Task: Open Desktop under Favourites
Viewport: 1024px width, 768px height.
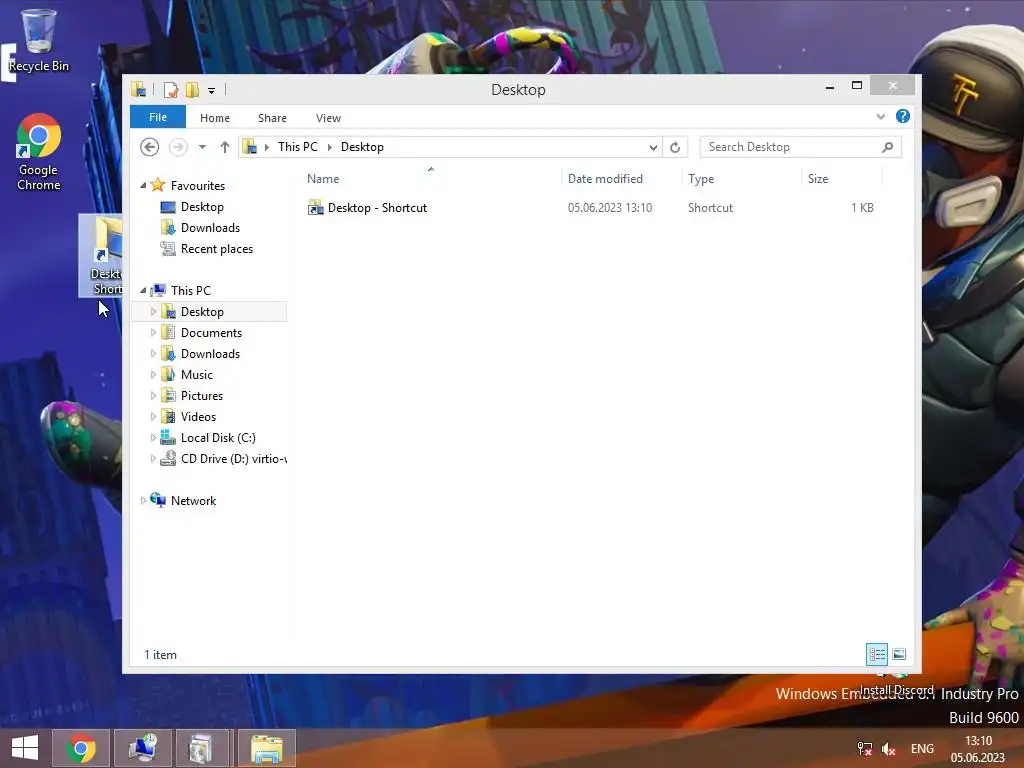Action: coord(202,207)
